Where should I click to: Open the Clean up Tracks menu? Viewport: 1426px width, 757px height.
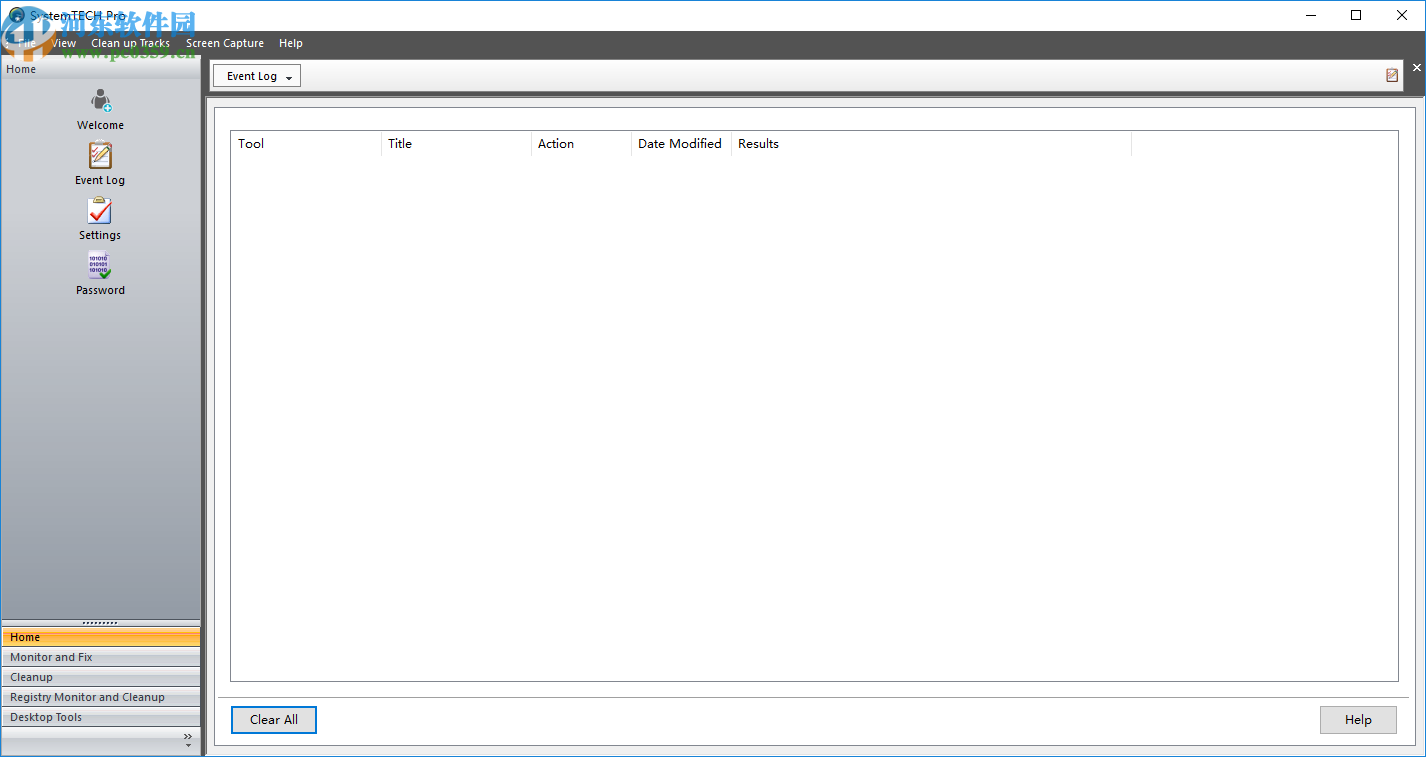point(130,43)
